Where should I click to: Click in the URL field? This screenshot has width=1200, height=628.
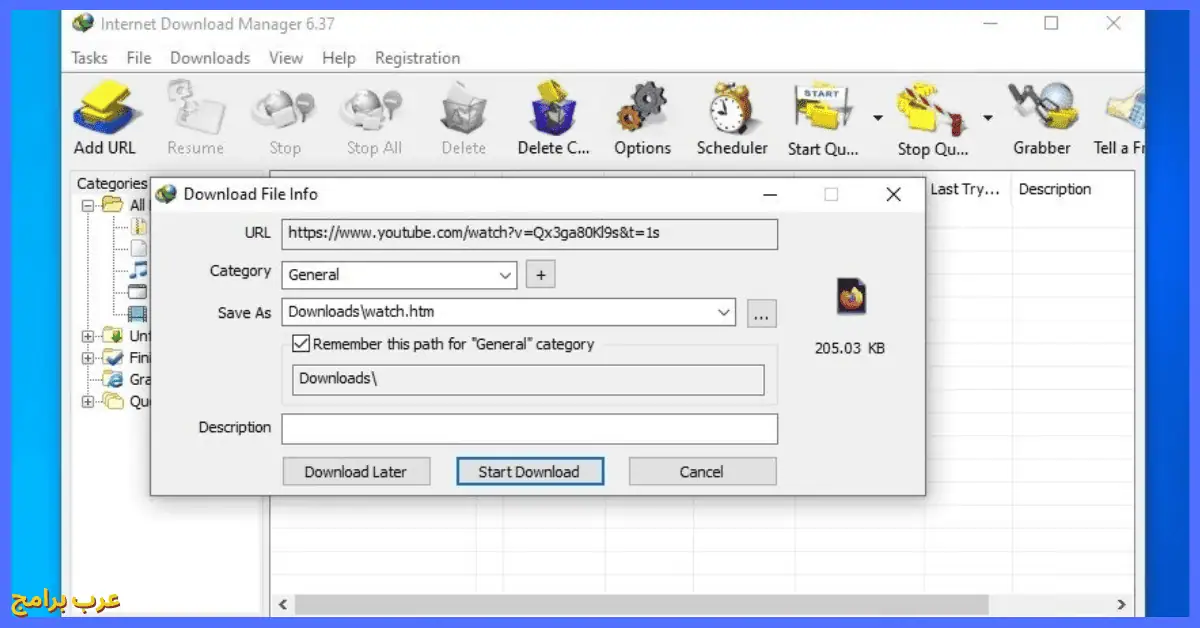point(529,234)
